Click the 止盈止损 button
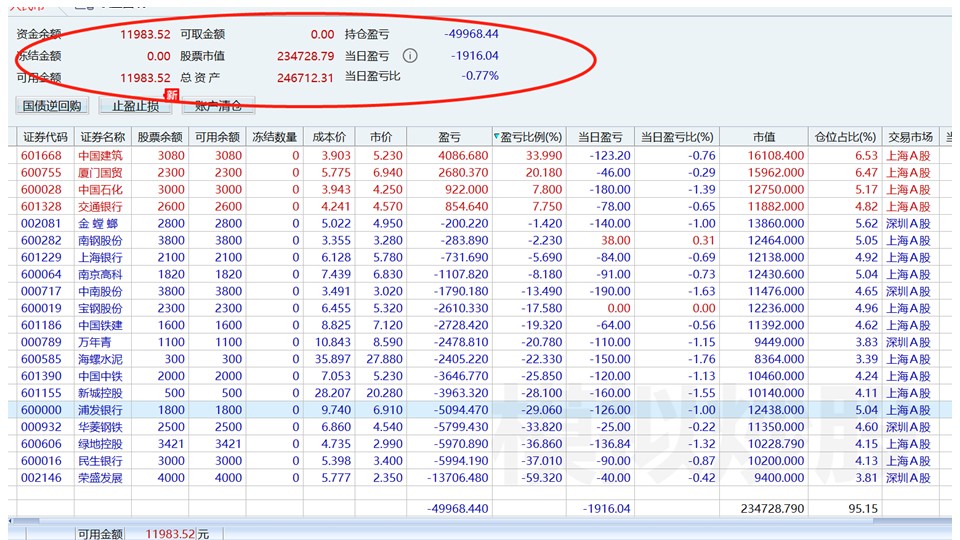Image resolution: width=960 pixels, height=540 pixels. tap(135, 106)
